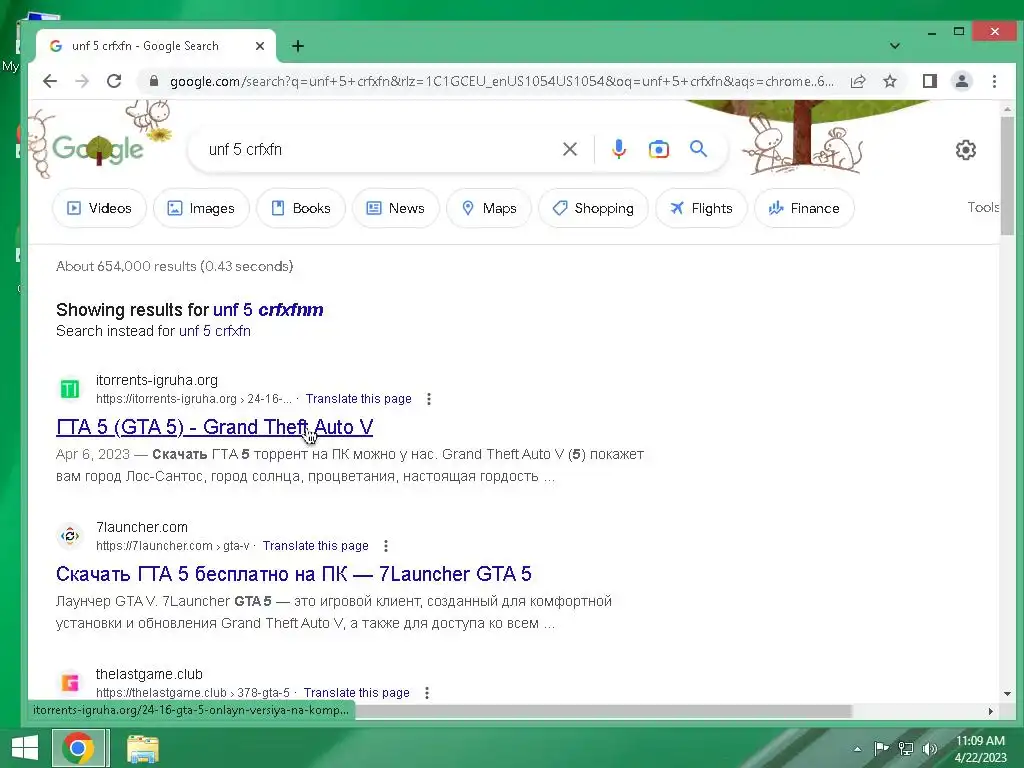The image size is (1024, 768).
Task: Search instead for unf 5 crfxfn
Action: 215,331
